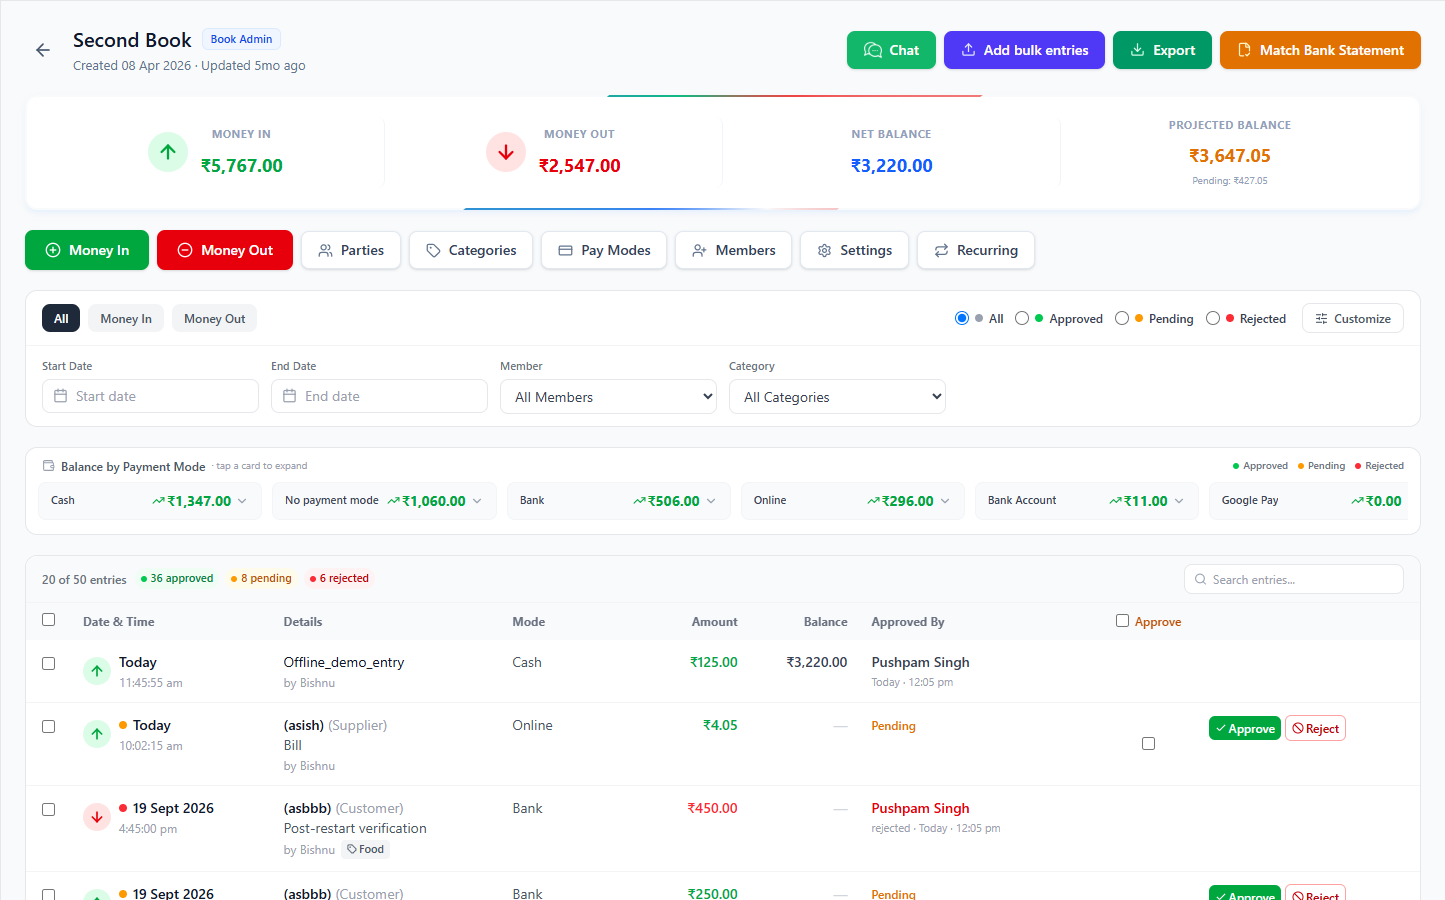Click Add bulk entries
This screenshot has width=1445, height=900.
click(x=1024, y=50)
